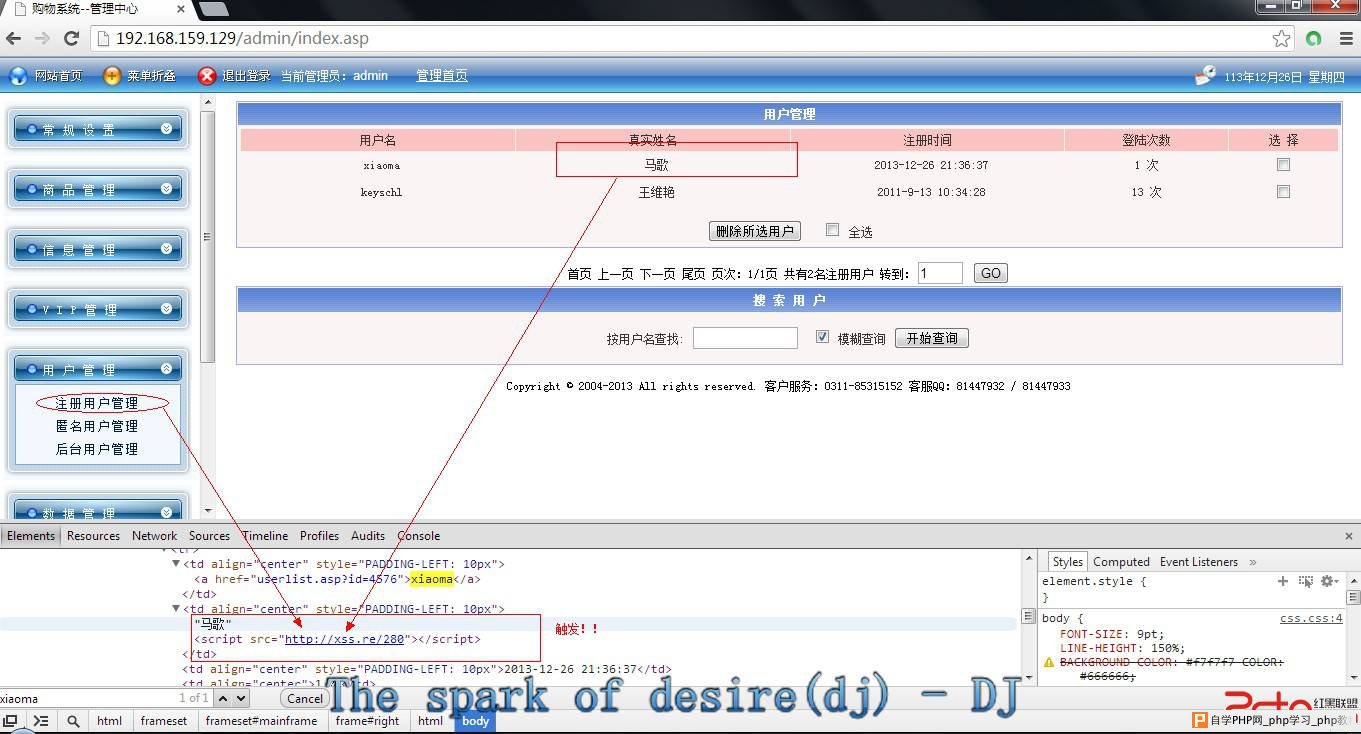Expand the 信息管理 sidebar section

[98, 249]
